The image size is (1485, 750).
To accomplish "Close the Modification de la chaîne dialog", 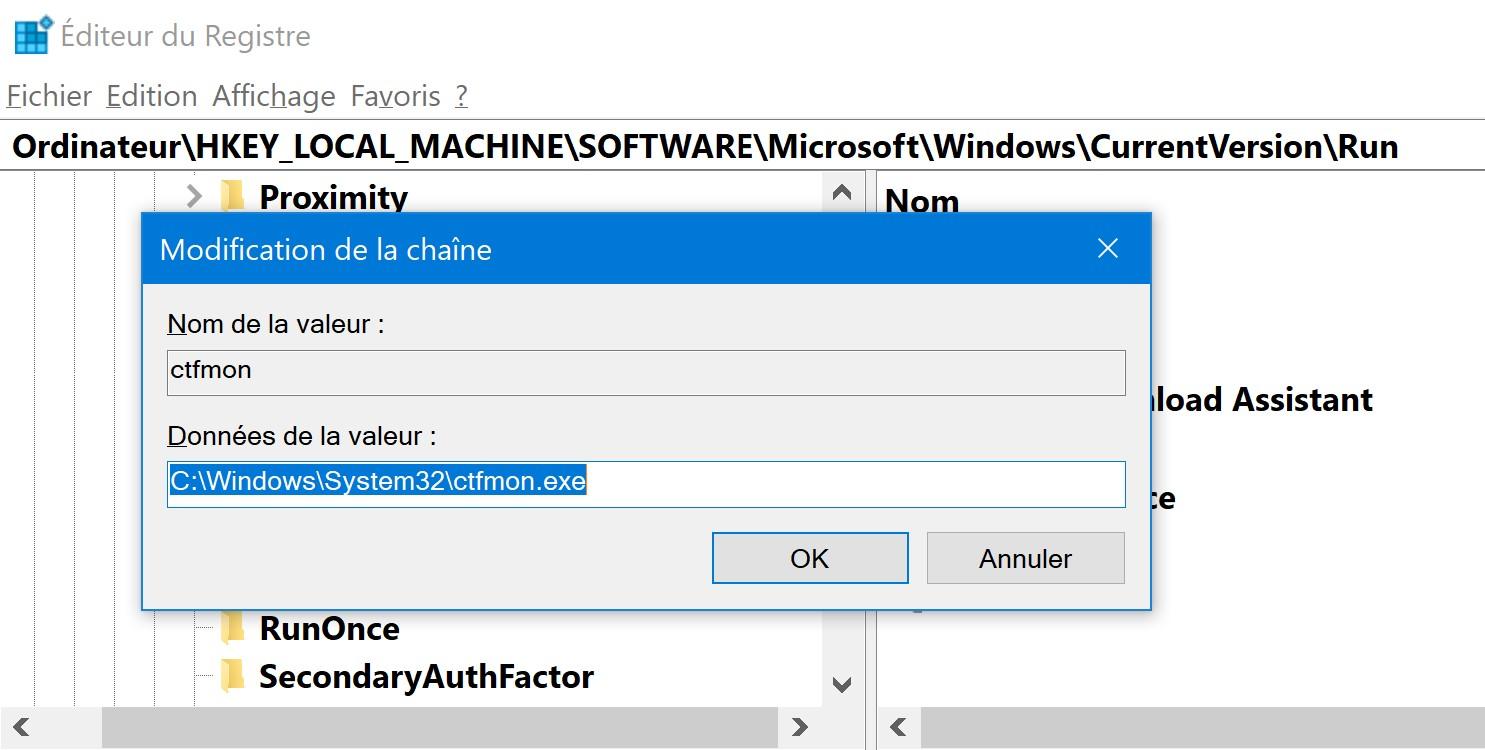I will 1107,249.
